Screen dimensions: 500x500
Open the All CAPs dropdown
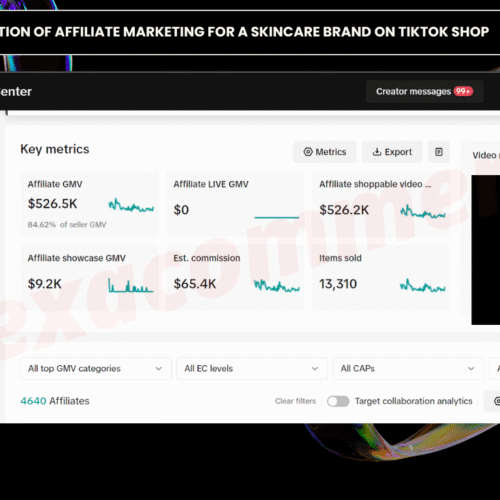point(408,368)
